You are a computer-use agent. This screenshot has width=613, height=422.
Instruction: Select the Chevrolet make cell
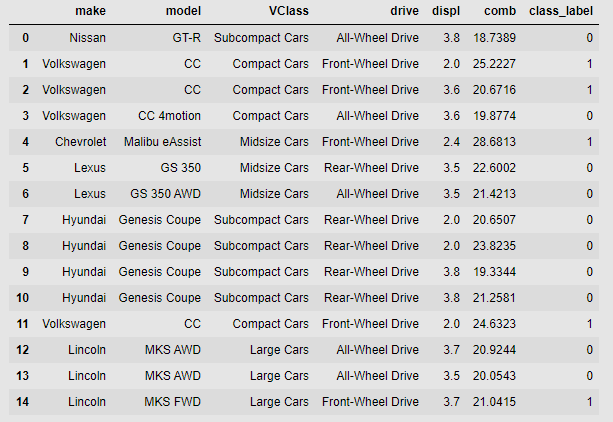click(x=75, y=142)
